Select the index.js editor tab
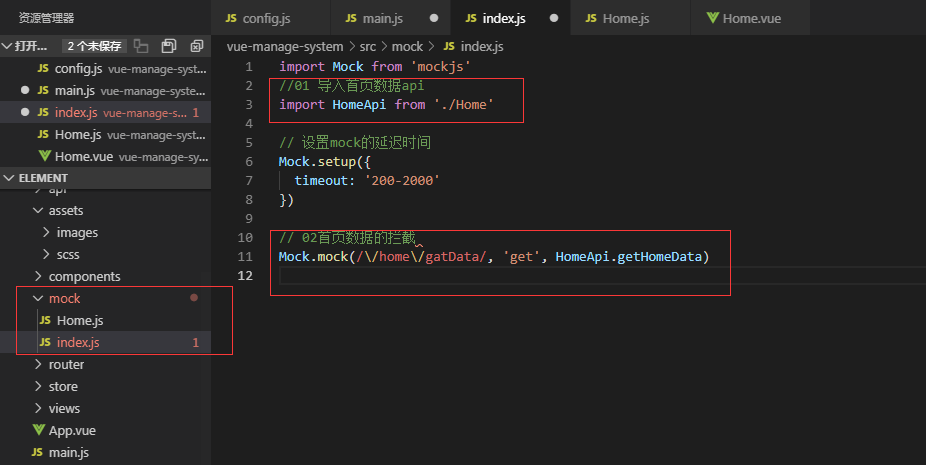 (511, 18)
